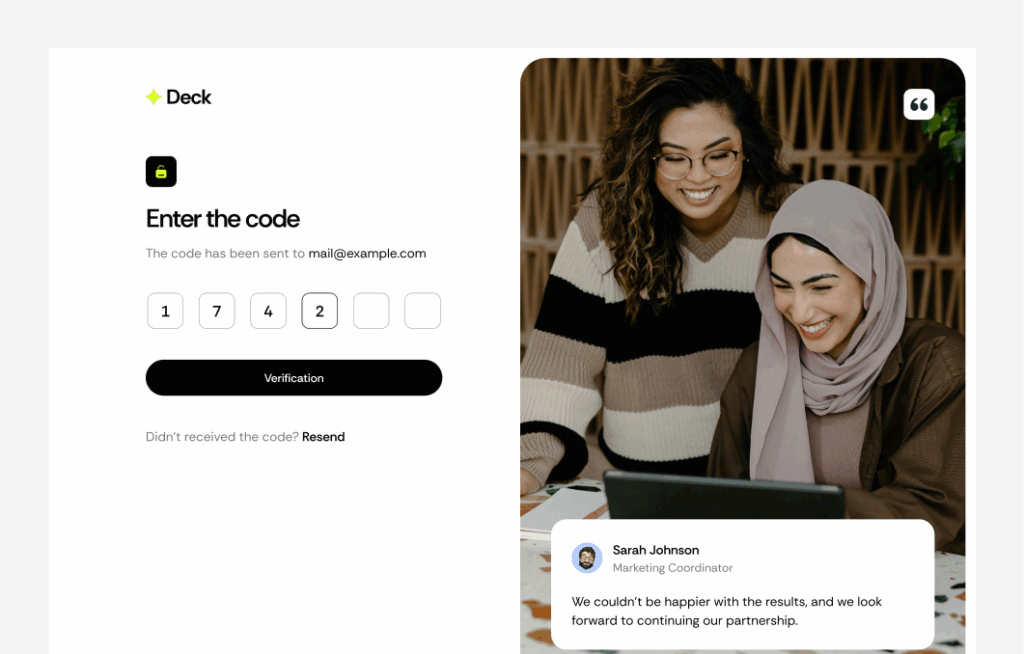
Task: Click Sarah Johnson's avatar image
Action: (x=586, y=558)
